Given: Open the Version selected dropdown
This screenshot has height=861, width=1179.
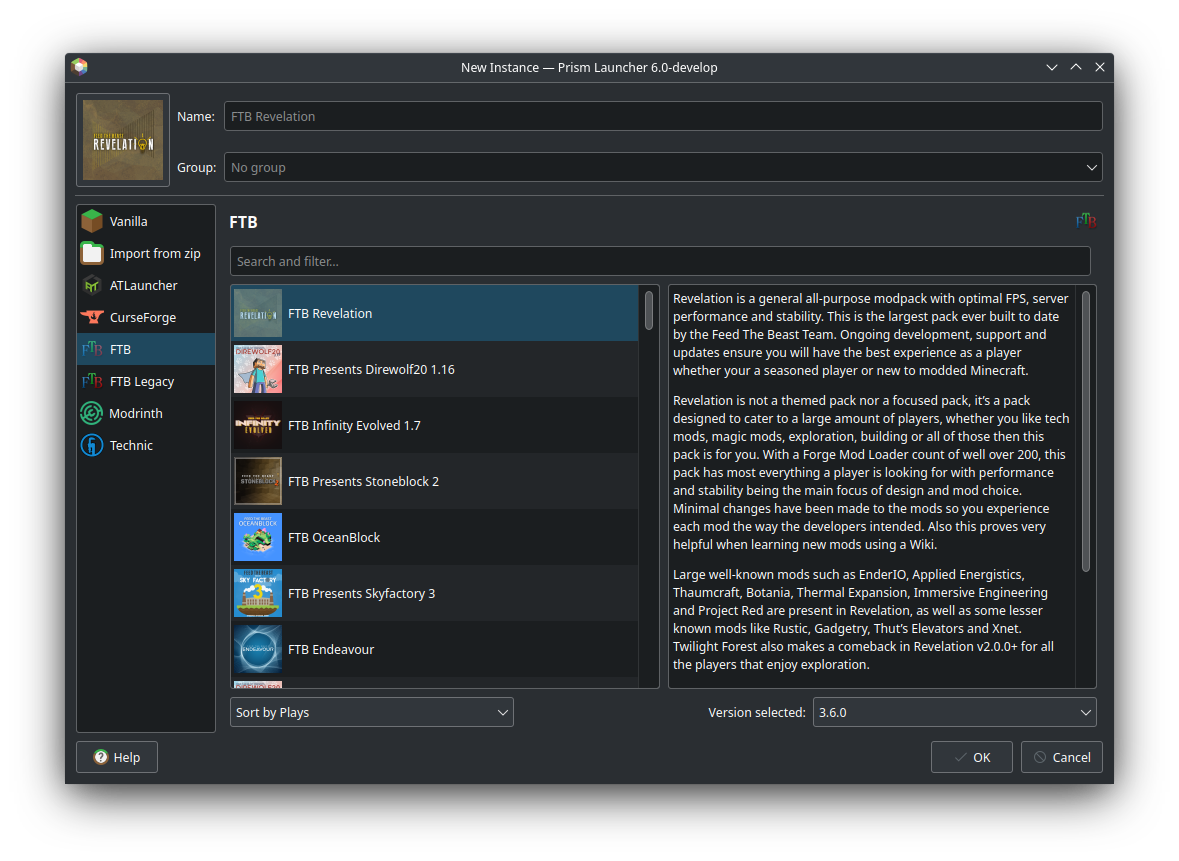Looking at the screenshot, I should [x=954, y=712].
